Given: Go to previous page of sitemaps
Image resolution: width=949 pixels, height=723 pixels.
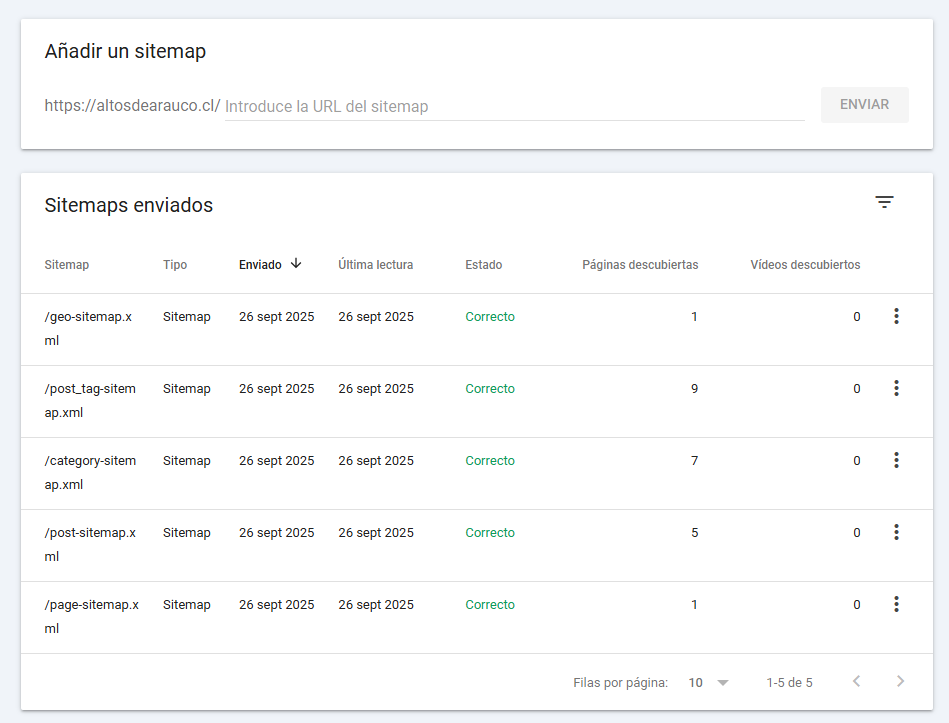Looking at the screenshot, I should pyautogui.click(x=856, y=682).
